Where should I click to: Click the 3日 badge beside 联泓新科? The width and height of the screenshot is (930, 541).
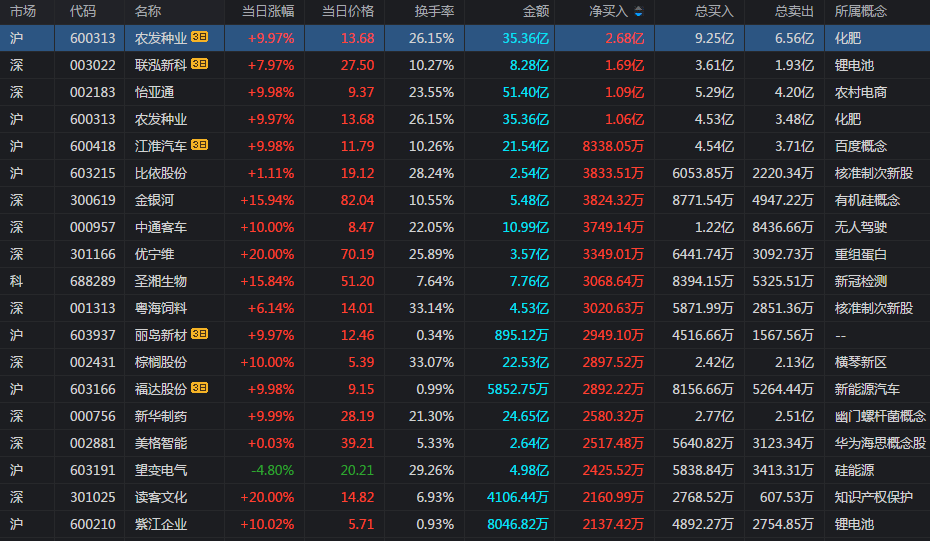[x=199, y=64]
